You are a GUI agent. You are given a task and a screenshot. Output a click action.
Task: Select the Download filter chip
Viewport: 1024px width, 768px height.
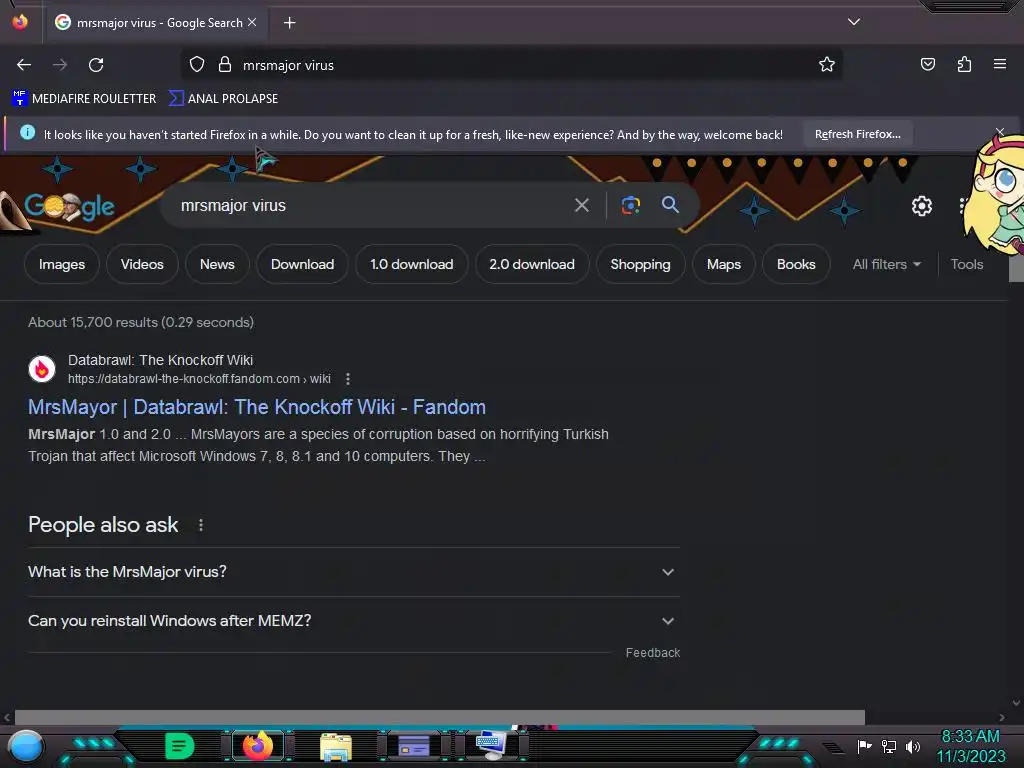(x=302, y=264)
